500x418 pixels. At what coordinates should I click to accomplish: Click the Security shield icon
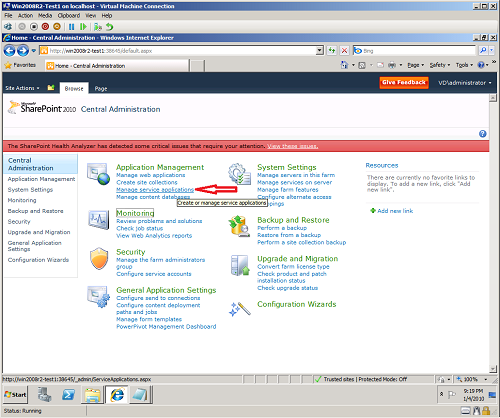99,258
